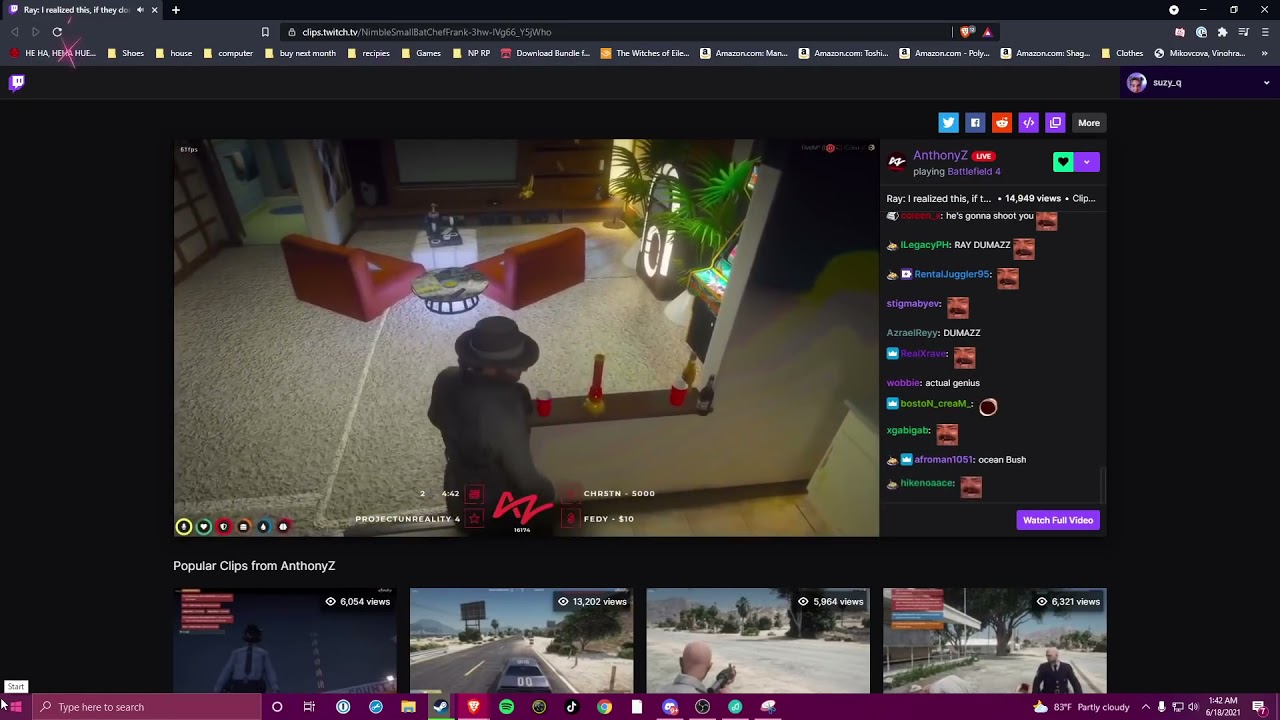The width and height of the screenshot is (1280, 720).
Task: Open Download Bundle bookmark
Action: coord(546,53)
